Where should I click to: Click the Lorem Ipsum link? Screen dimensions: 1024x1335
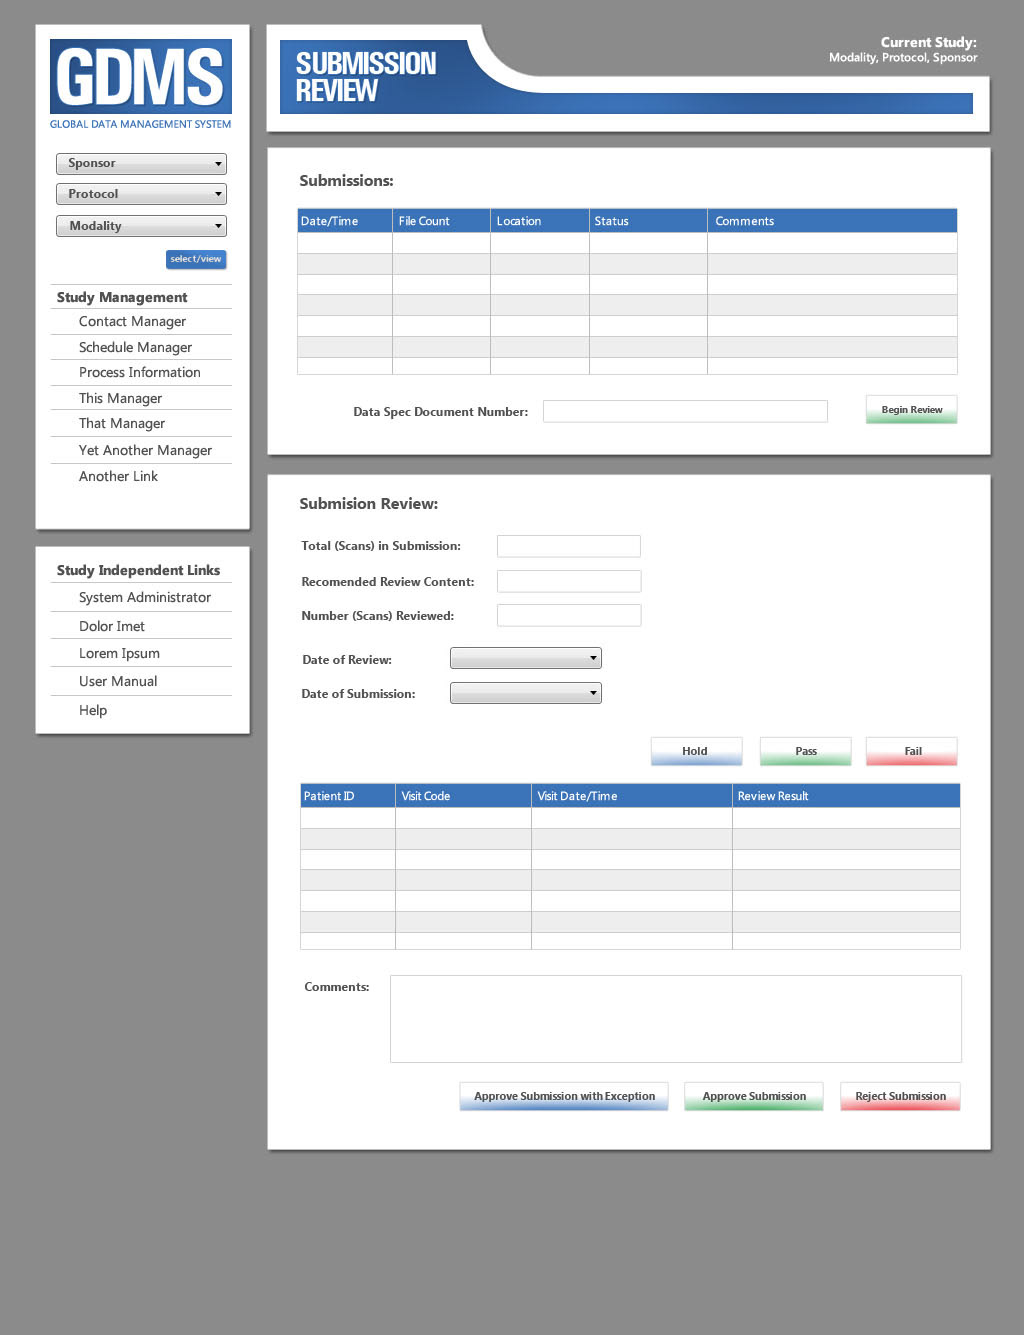pos(119,653)
